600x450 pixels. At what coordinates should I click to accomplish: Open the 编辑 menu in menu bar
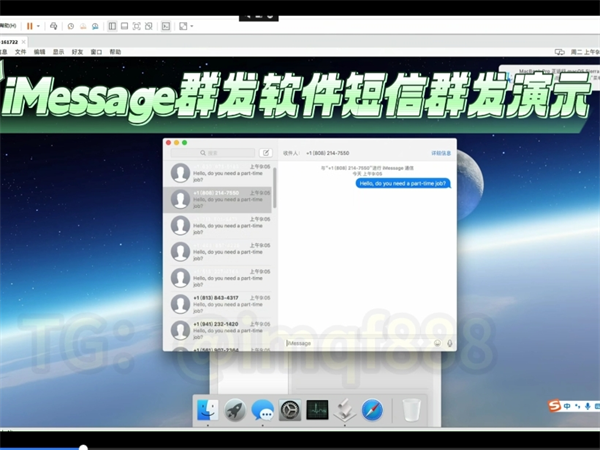(39, 51)
